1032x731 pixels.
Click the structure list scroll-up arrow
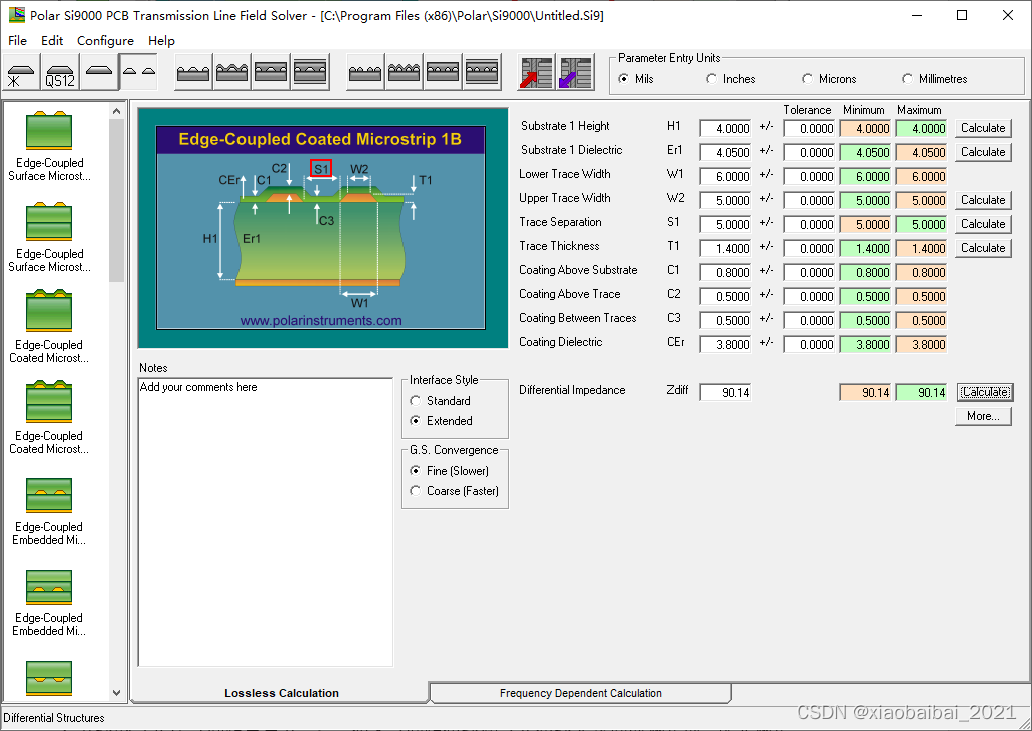click(116, 111)
